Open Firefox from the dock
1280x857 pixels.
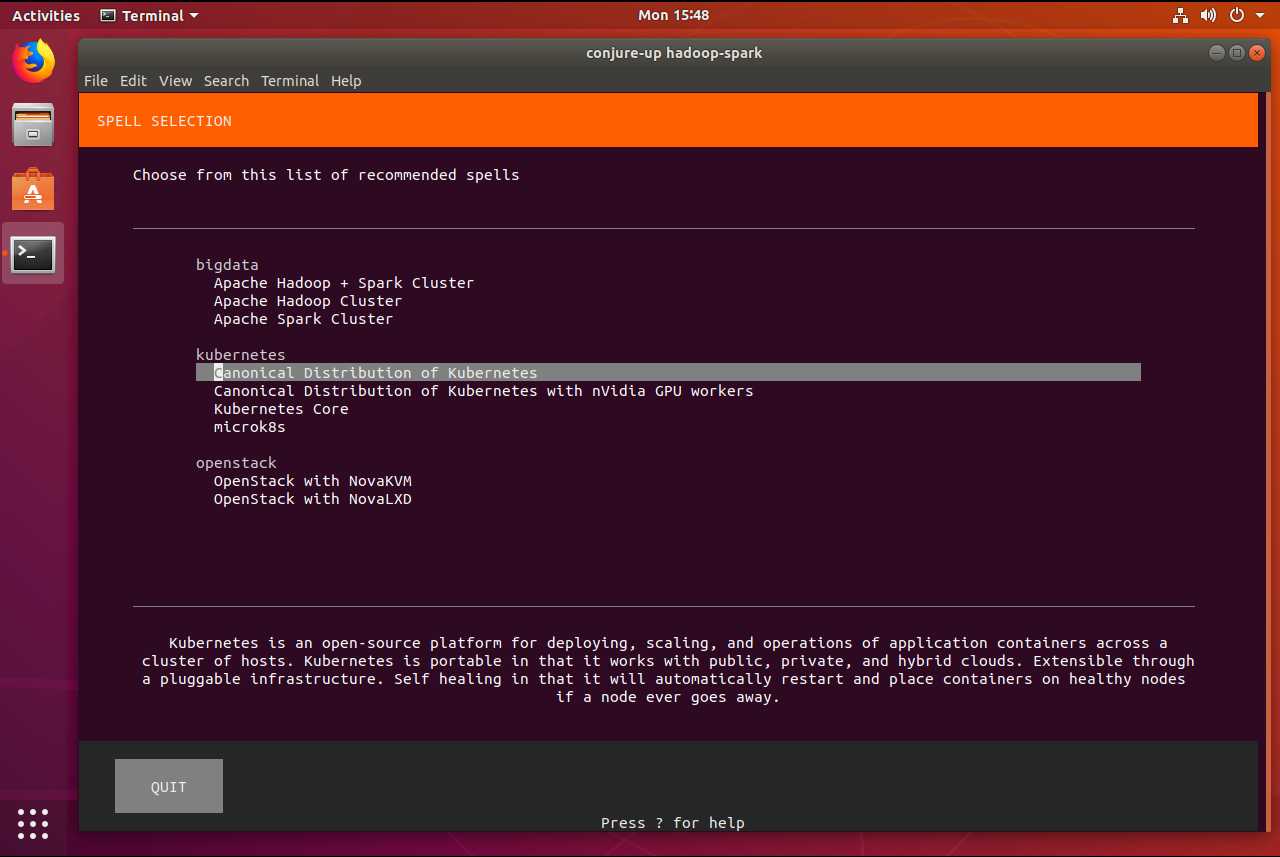[x=33, y=61]
